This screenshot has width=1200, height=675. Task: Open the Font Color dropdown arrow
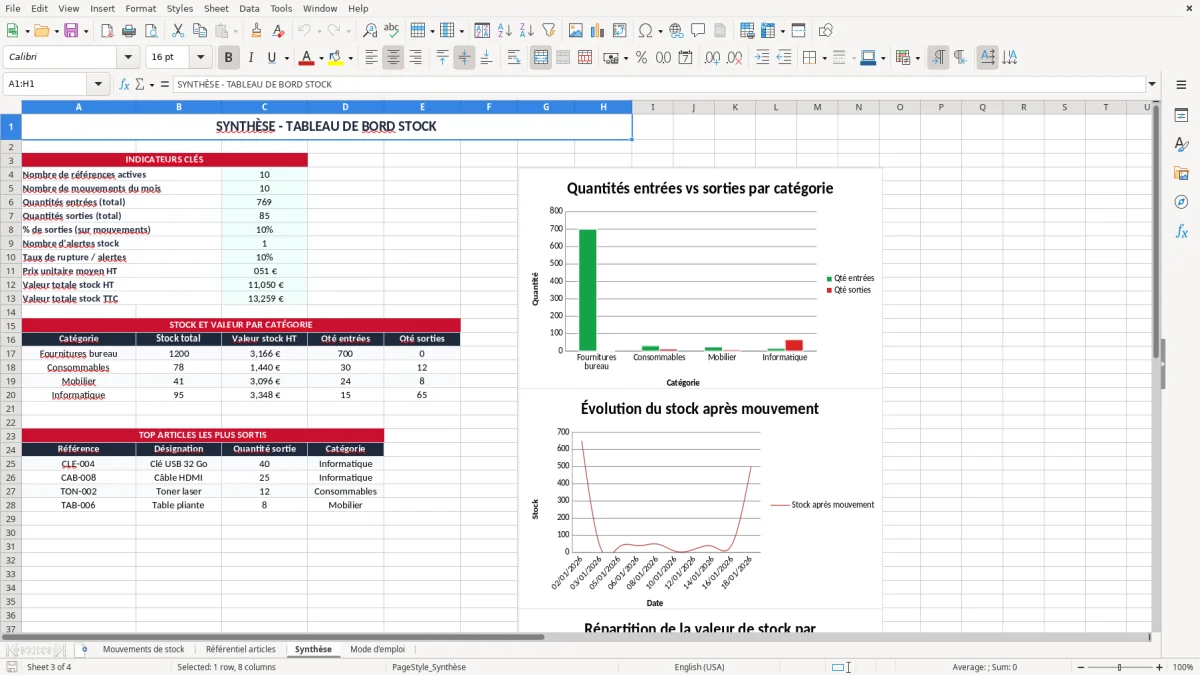322,58
